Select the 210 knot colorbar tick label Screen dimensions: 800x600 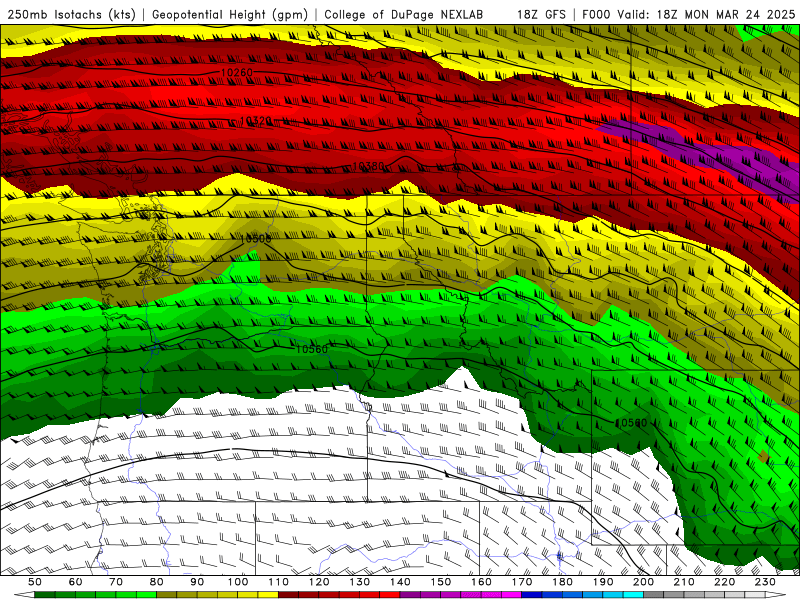684,582
